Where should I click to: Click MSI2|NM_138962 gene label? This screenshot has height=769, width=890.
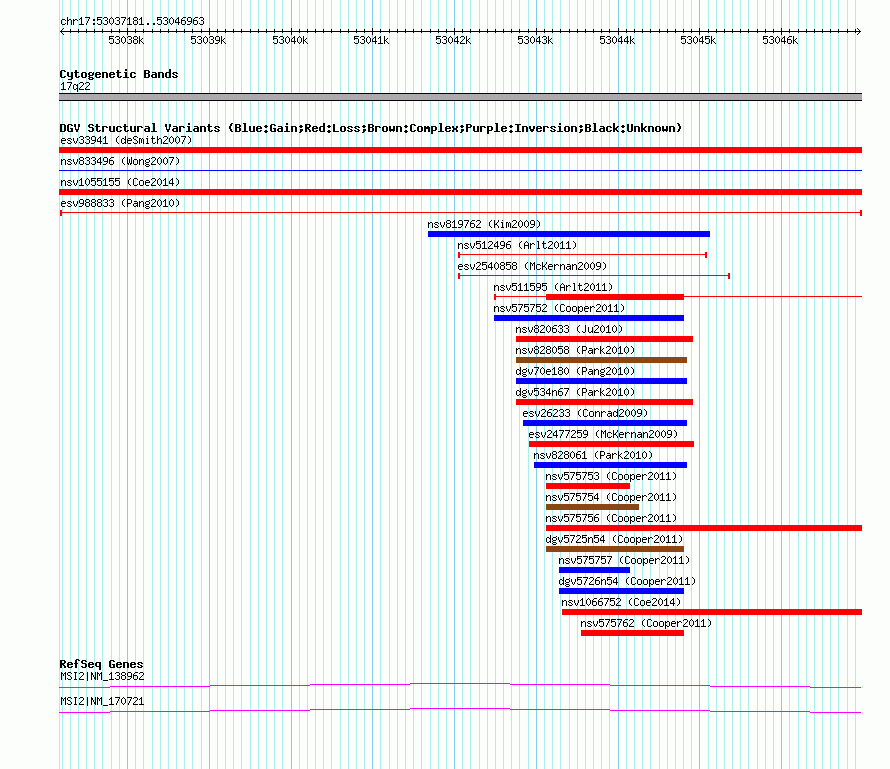point(102,676)
